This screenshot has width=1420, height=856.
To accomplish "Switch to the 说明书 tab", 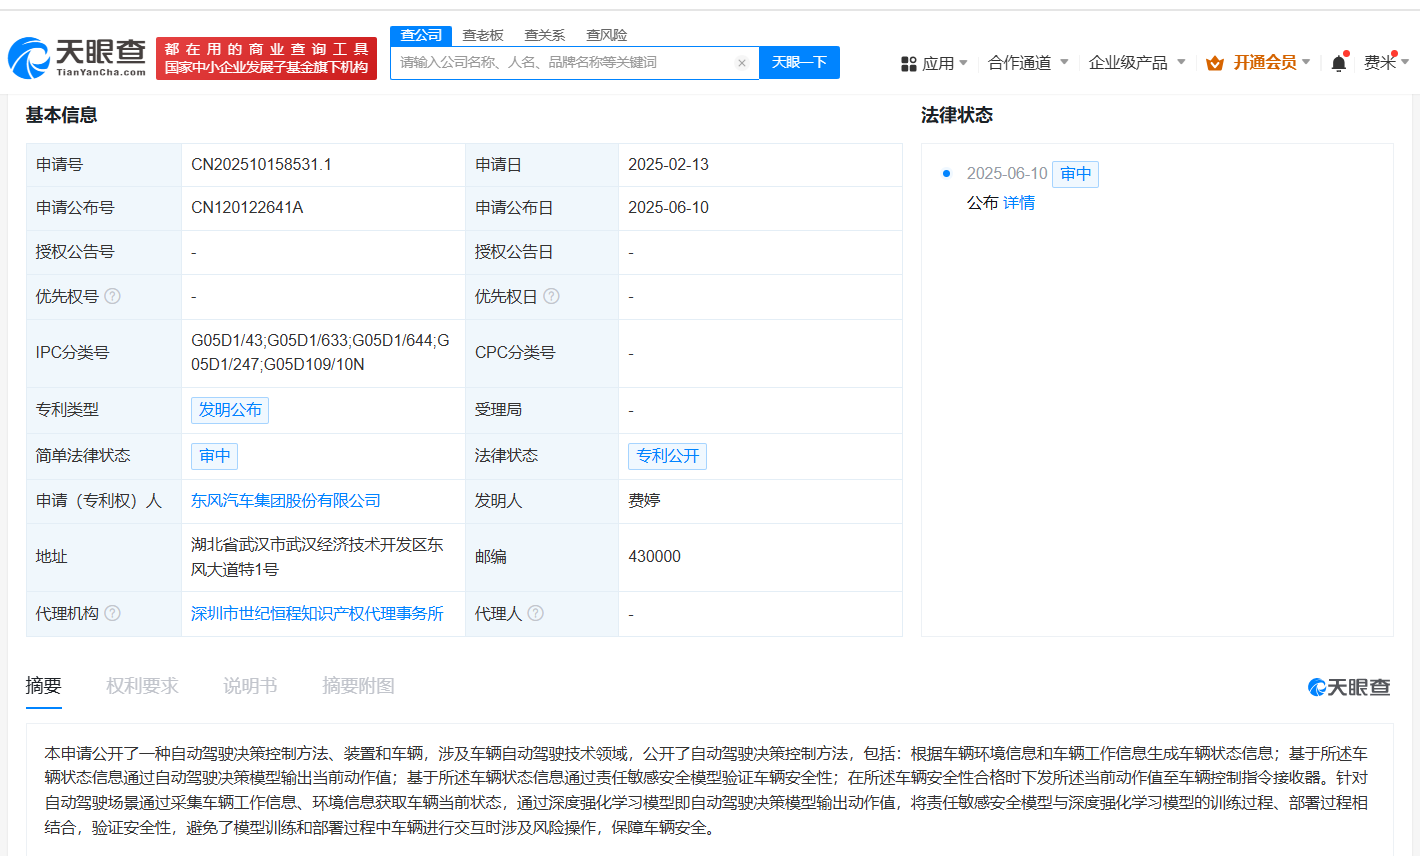I will 250,686.
